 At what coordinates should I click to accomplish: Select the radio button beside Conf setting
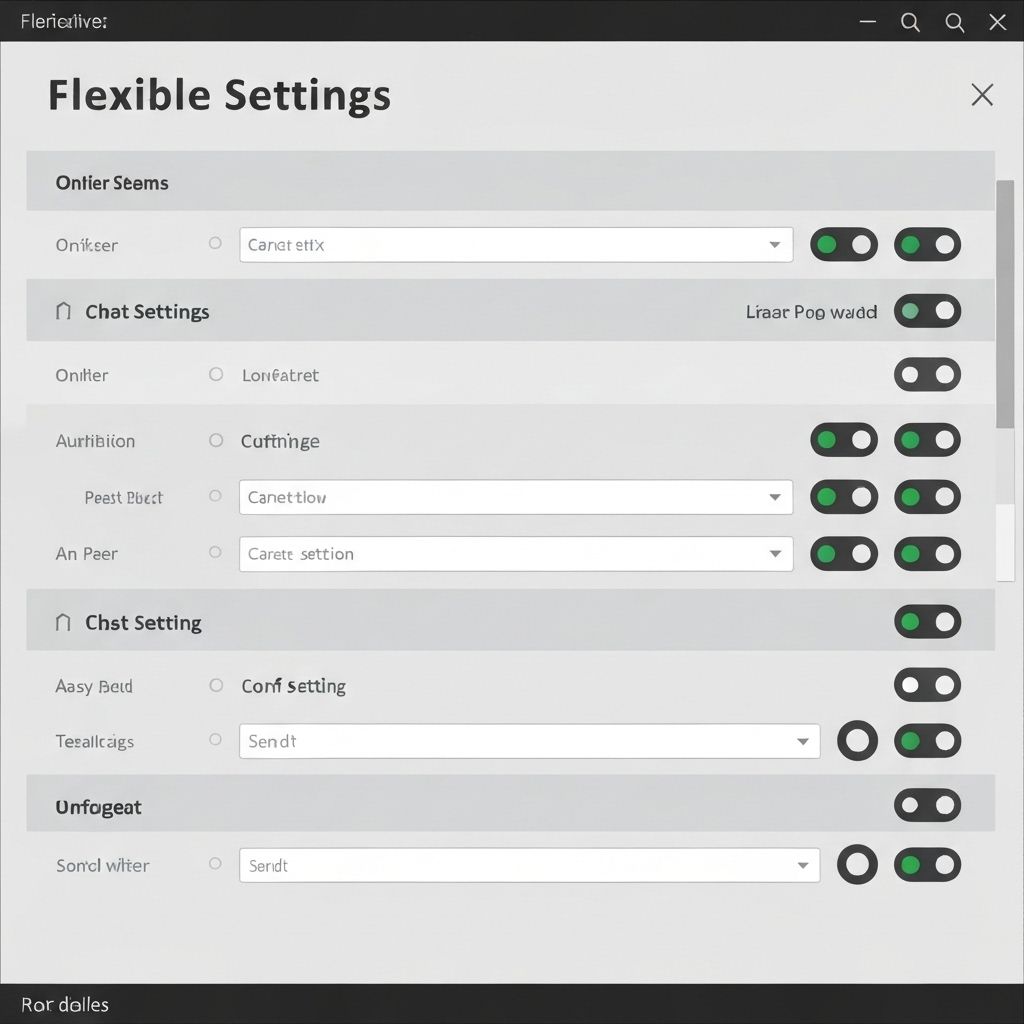click(216, 686)
